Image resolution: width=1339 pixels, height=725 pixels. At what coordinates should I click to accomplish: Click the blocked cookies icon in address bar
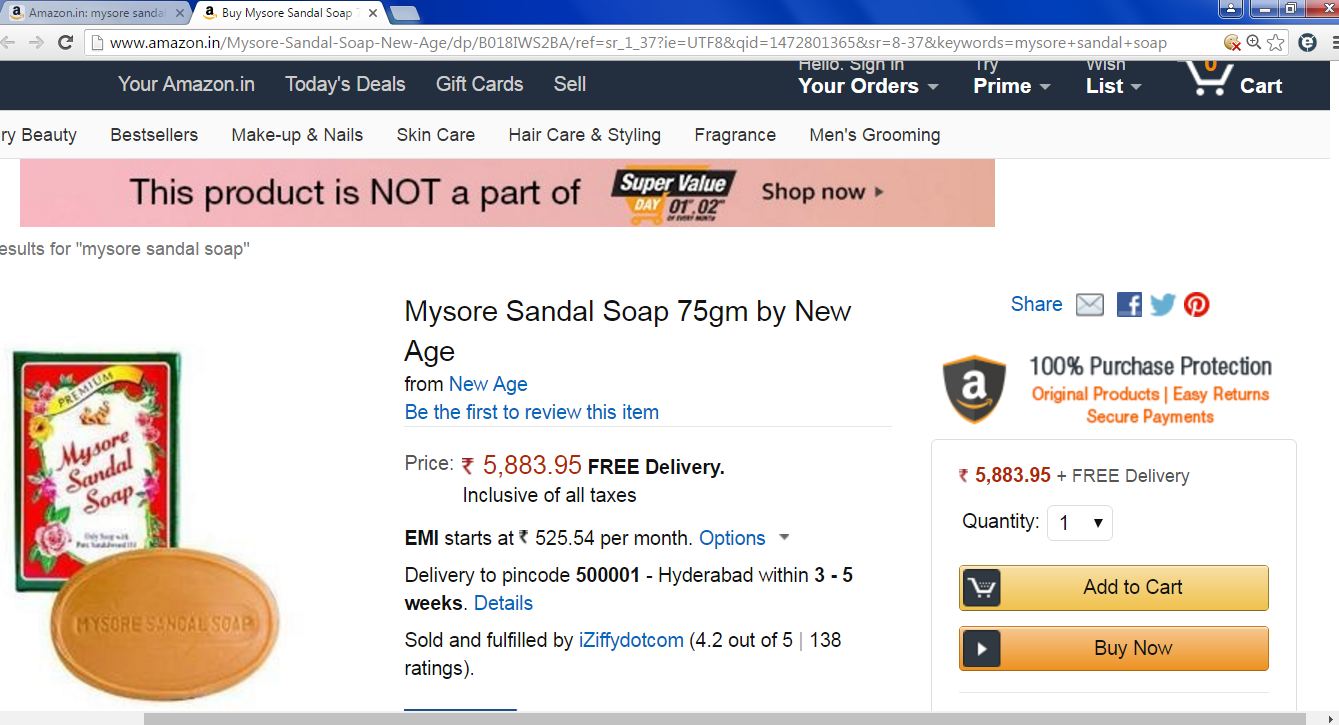[x=1232, y=43]
